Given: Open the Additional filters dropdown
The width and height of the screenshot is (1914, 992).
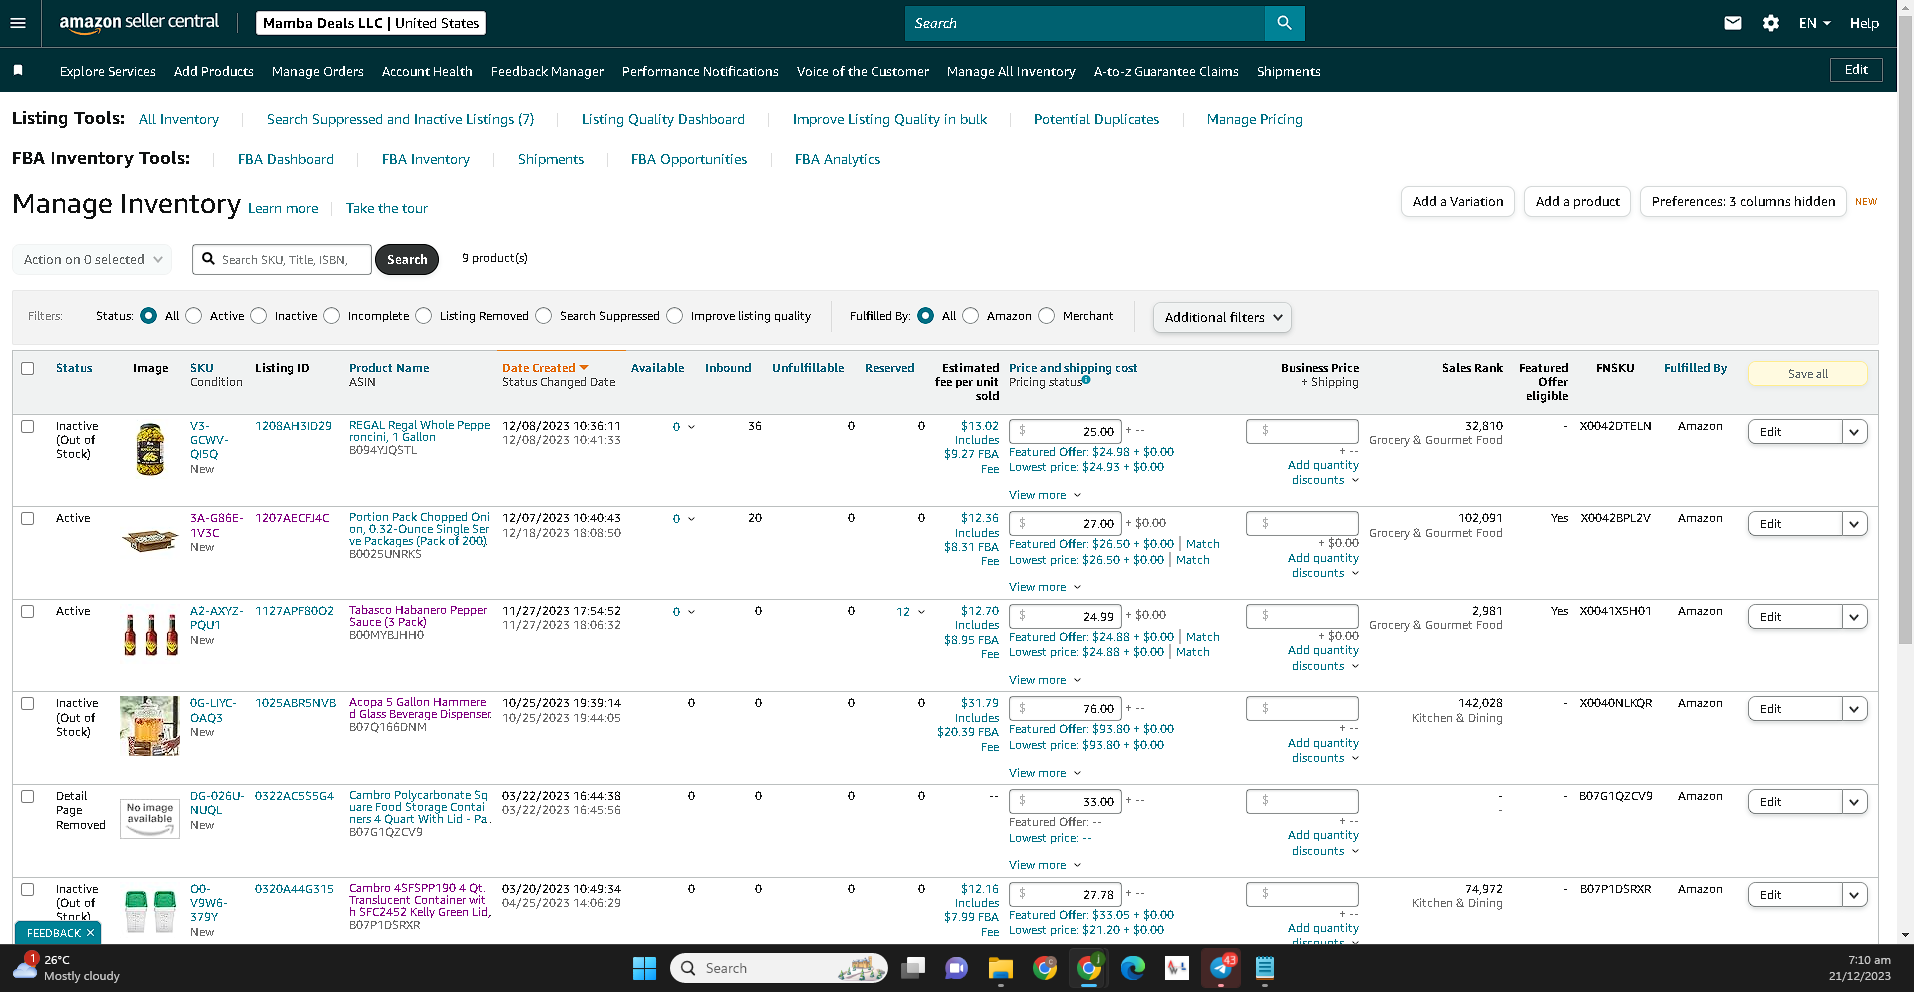Looking at the screenshot, I should [x=1222, y=317].
